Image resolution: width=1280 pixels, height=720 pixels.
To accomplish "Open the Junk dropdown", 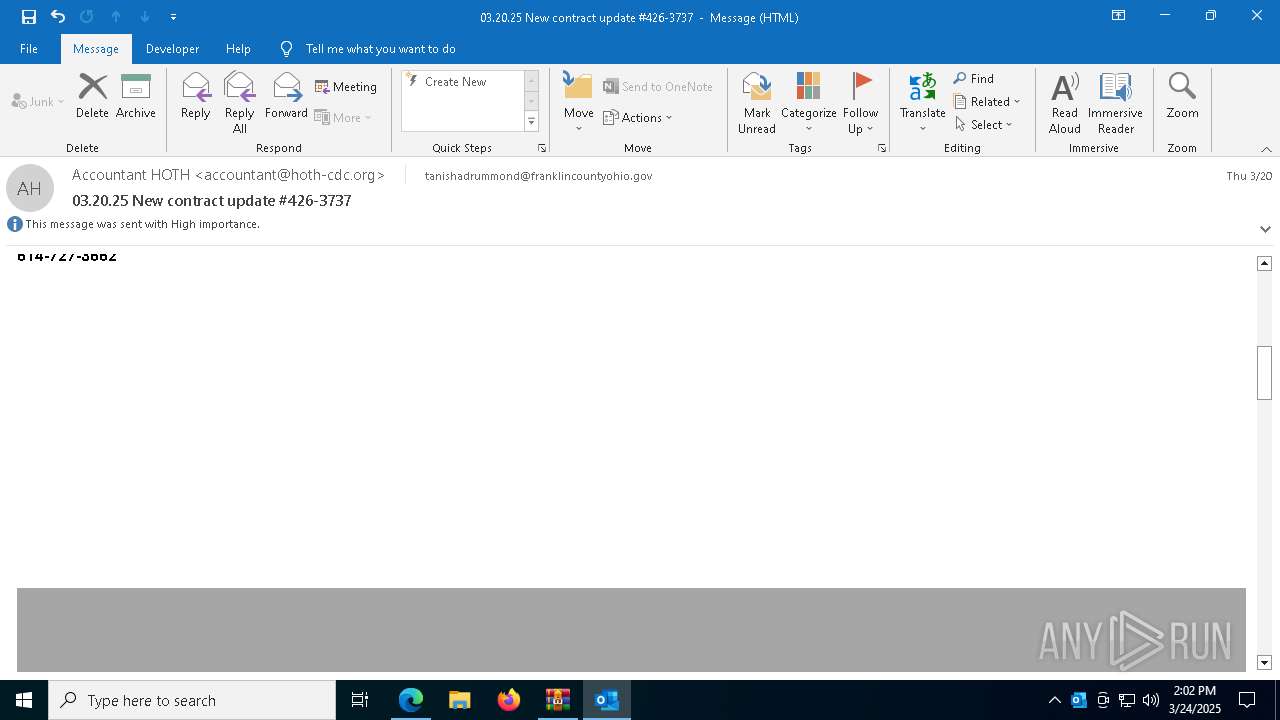I will (x=38, y=102).
